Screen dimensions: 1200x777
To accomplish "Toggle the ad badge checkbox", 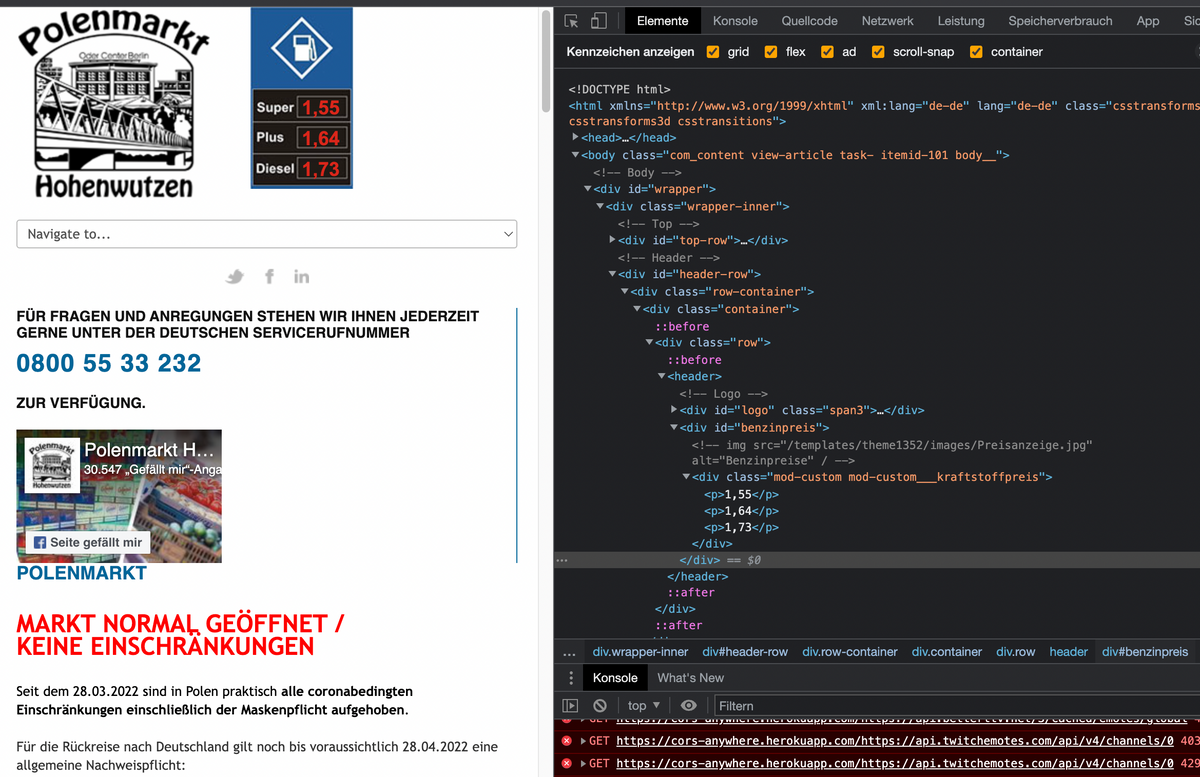I will point(827,52).
